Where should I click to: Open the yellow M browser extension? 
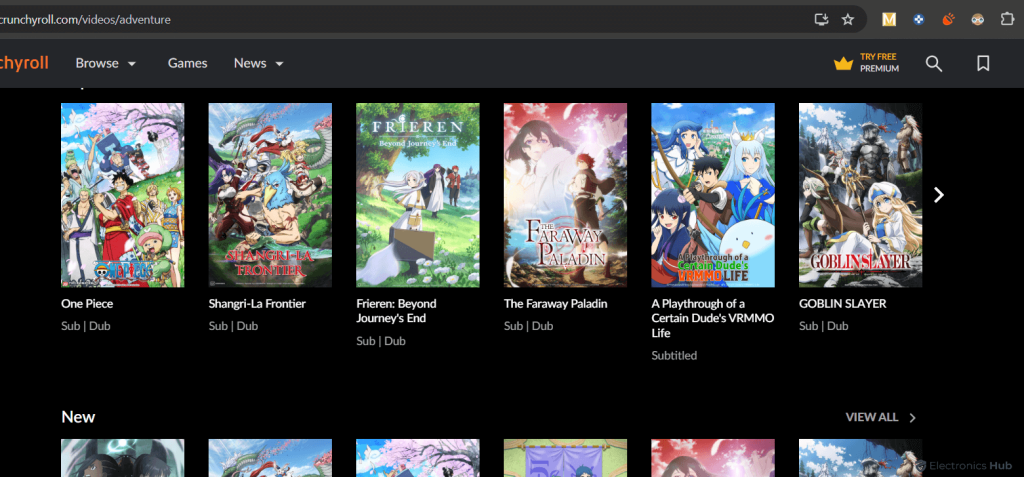[889, 19]
